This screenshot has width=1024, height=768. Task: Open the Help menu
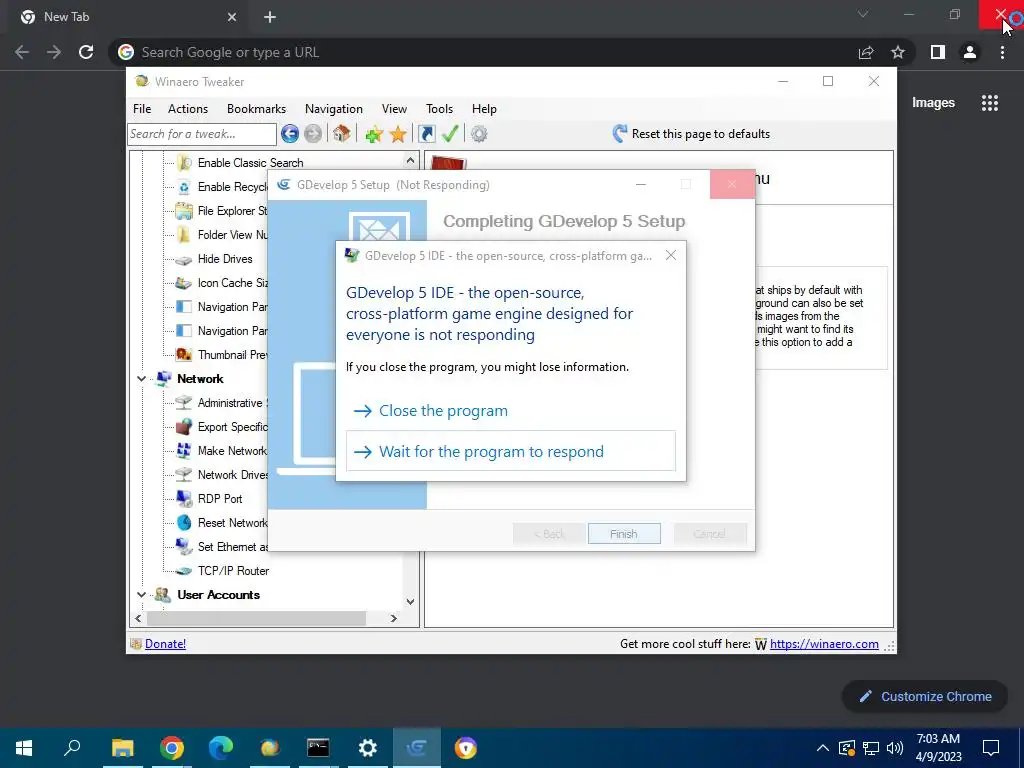click(x=484, y=108)
